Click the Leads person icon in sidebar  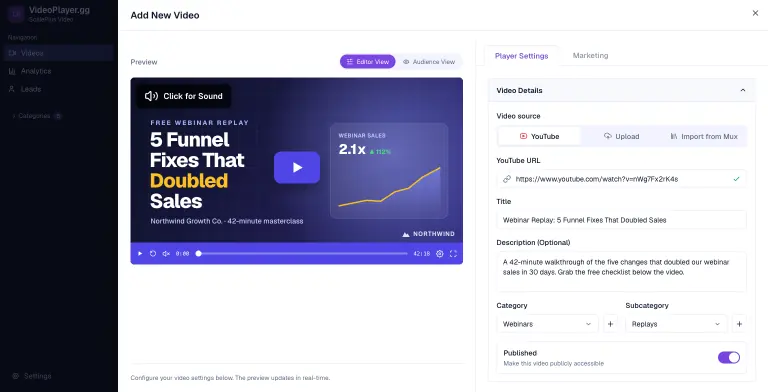[12, 89]
